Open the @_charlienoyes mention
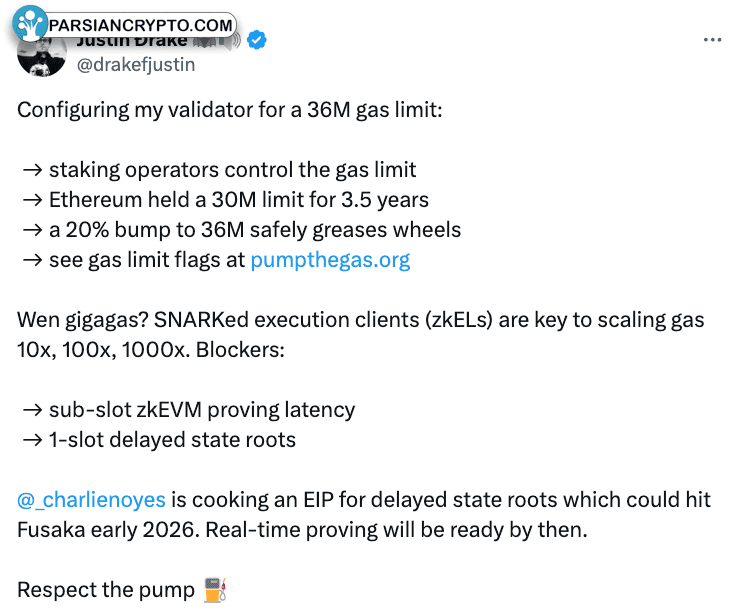This screenshot has width=743, height=614. click(x=91, y=500)
